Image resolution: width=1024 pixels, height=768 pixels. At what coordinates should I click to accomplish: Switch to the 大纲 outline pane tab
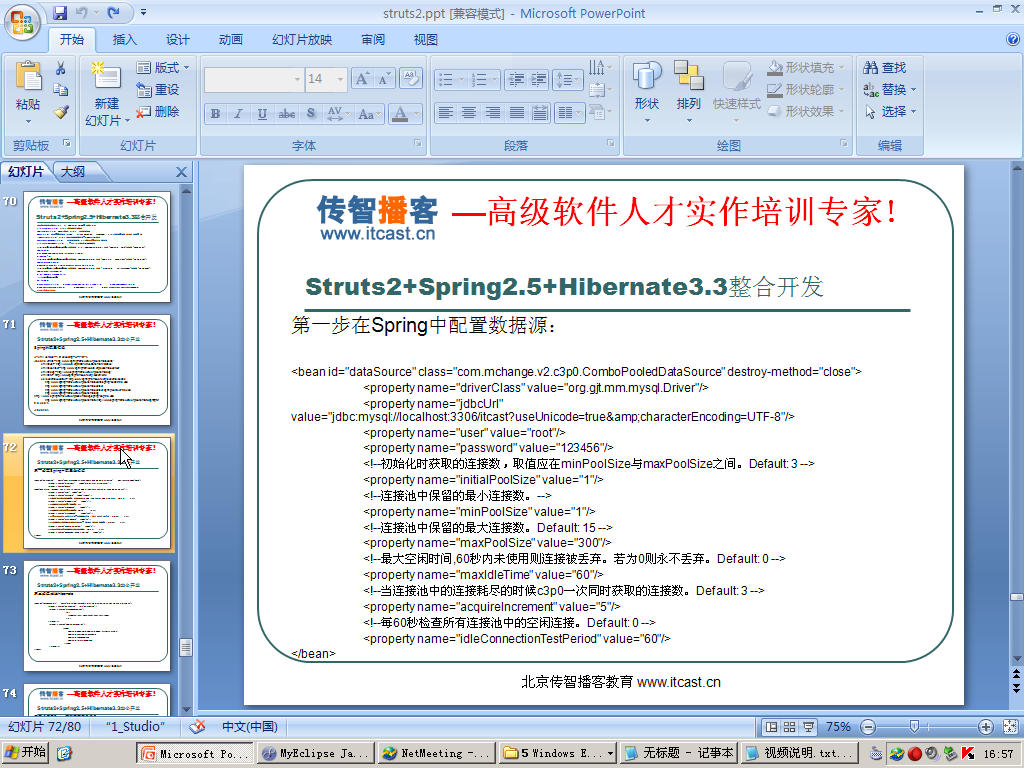coord(73,172)
